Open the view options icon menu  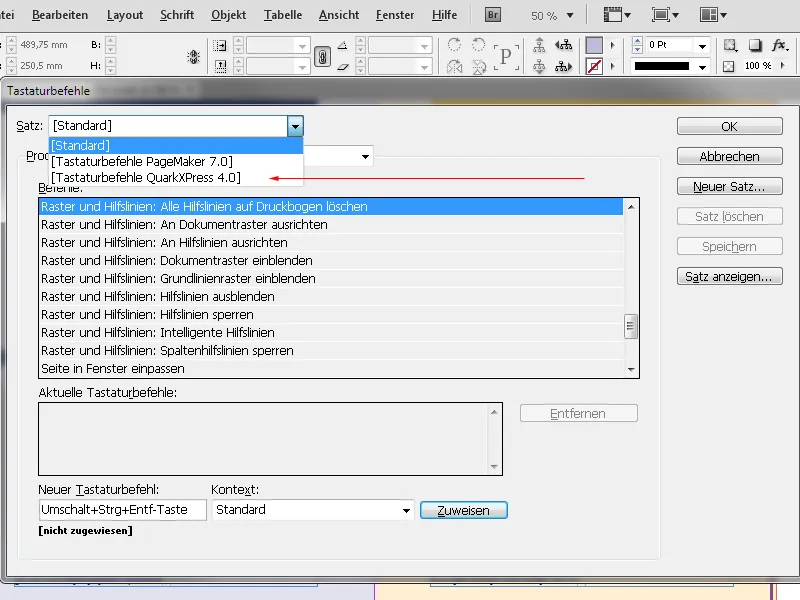(617, 15)
